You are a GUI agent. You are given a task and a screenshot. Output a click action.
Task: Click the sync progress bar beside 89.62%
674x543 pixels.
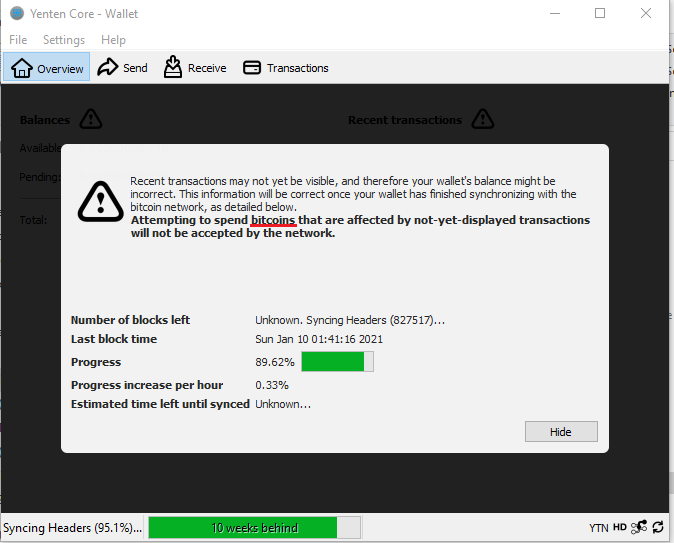click(337, 362)
